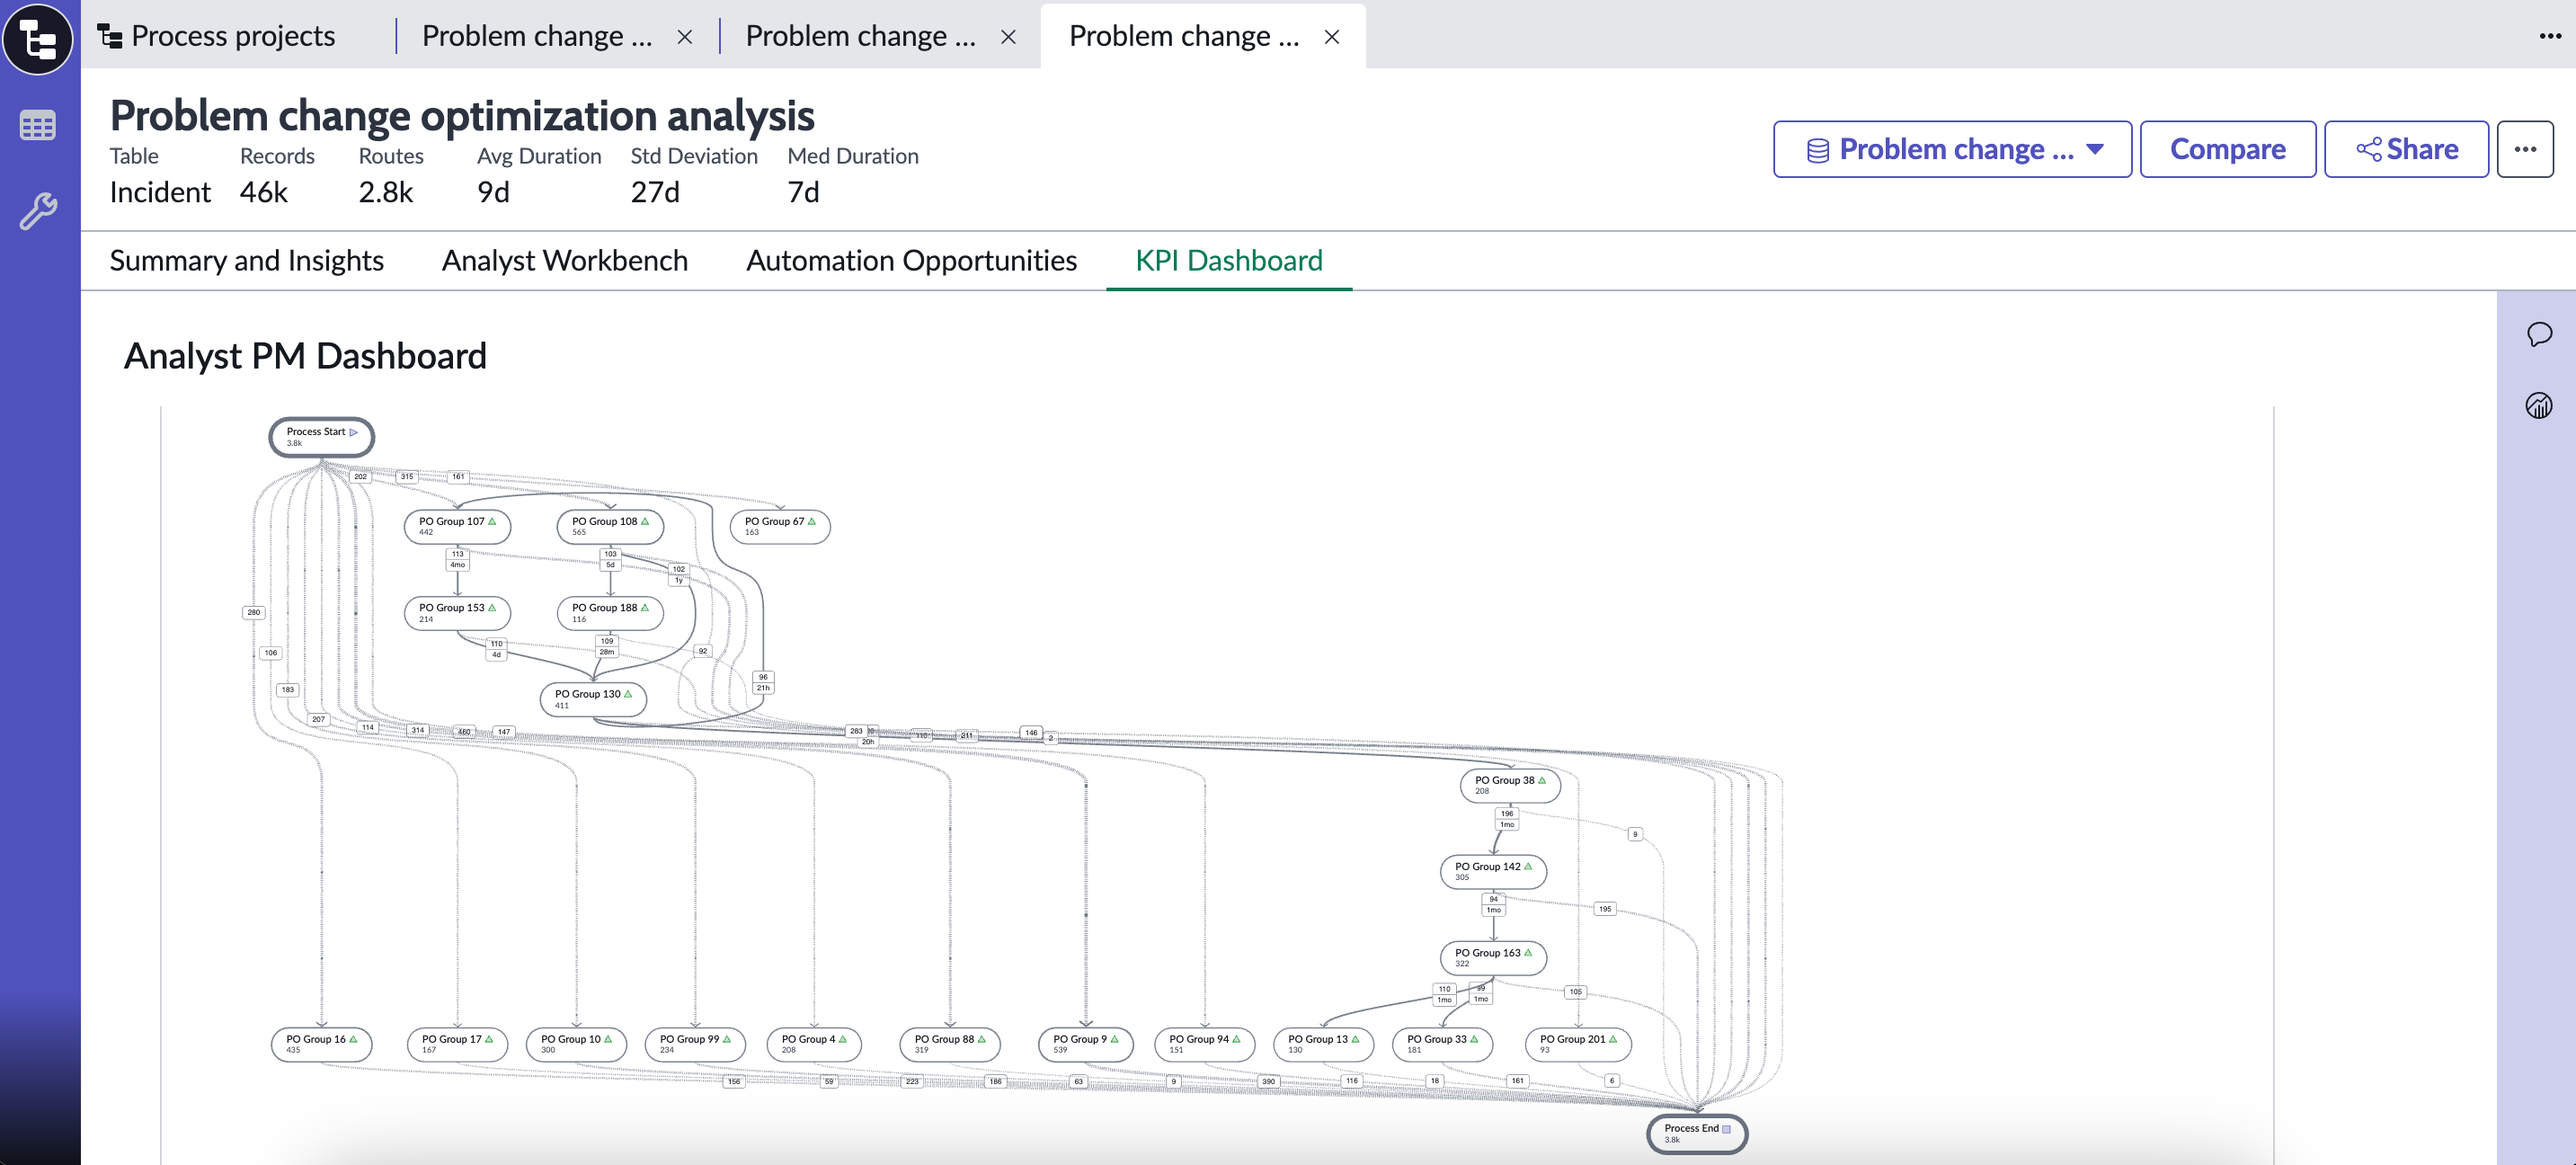Select the PO Group 38 node
Viewport: 2576px width, 1165px height.
pyautogui.click(x=1510, y=785)
